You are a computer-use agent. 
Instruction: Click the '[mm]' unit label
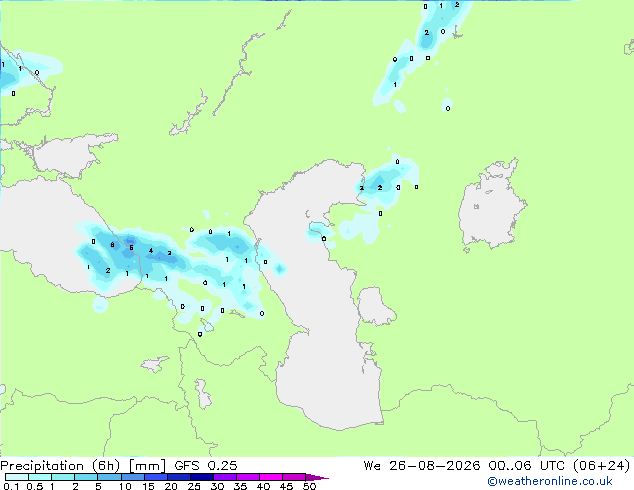(x=147, y=466)
